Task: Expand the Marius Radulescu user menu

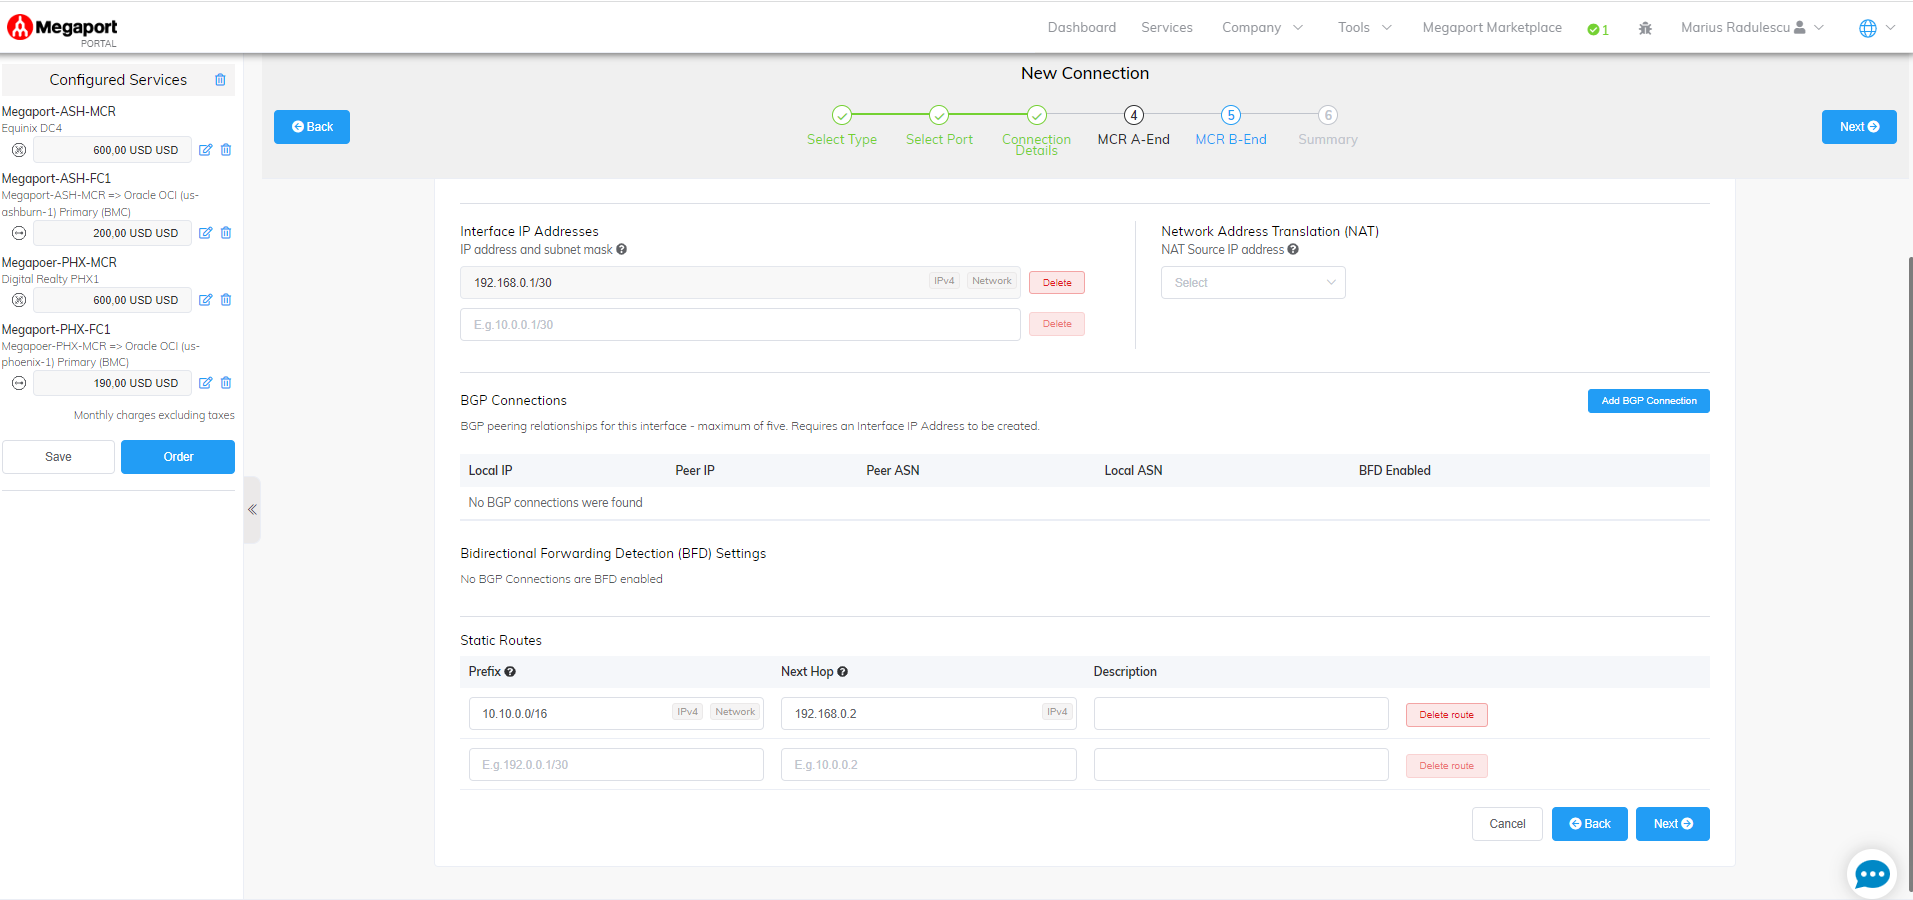Action: pyautogui.click(x=1751, y=28)
